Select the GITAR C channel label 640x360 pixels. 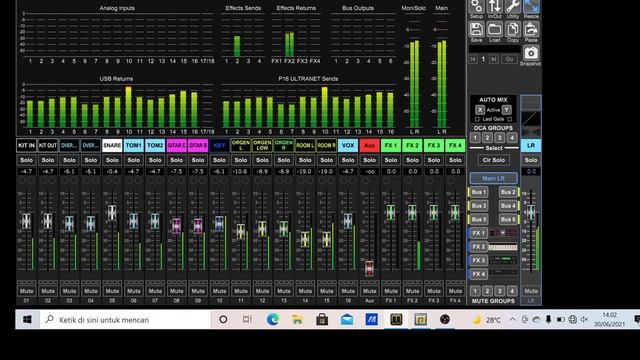[x=176, y=145]
